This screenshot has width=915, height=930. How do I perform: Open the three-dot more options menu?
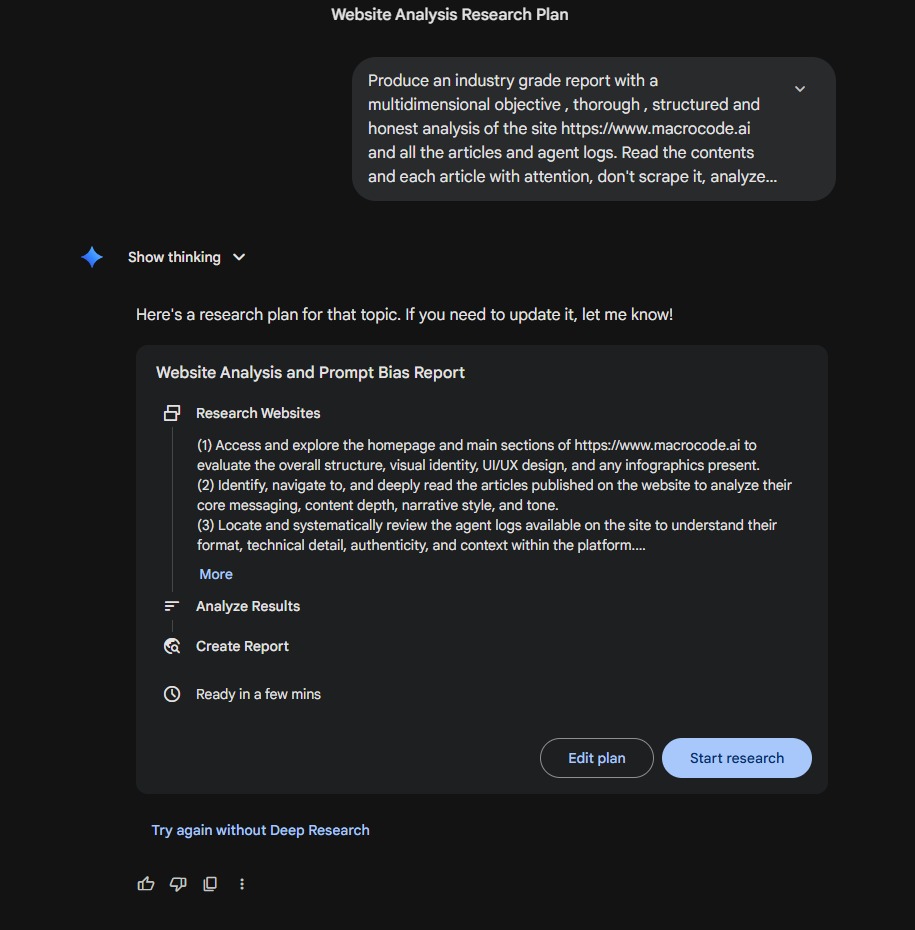[242, 884]
